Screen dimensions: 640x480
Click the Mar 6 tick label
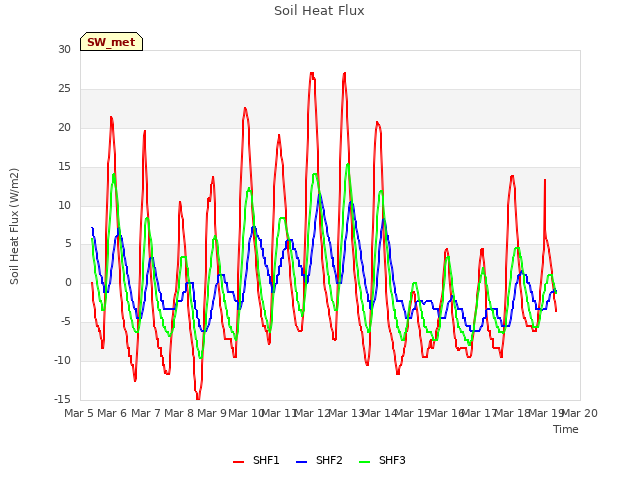(112, 413)
